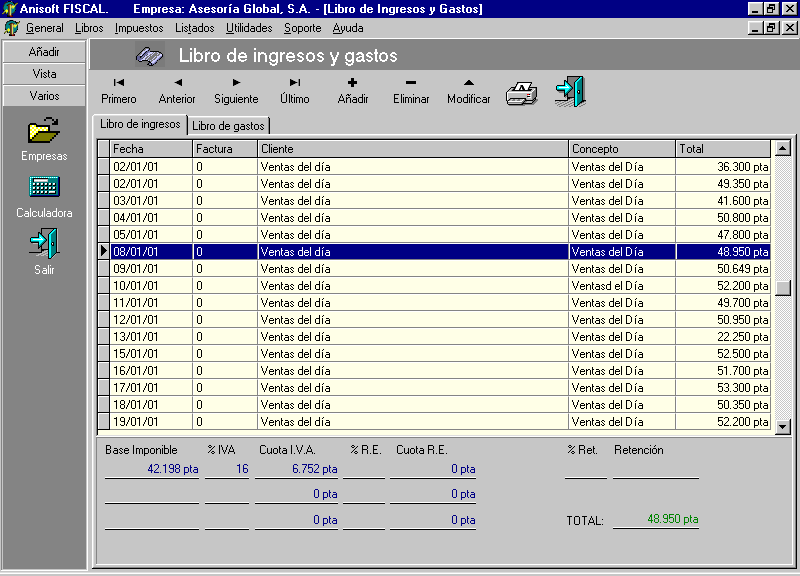The height and width of the screenshot is (576, 800).
Task: Click the row selector for 08/01/01
Action: (x=104, y=252)
